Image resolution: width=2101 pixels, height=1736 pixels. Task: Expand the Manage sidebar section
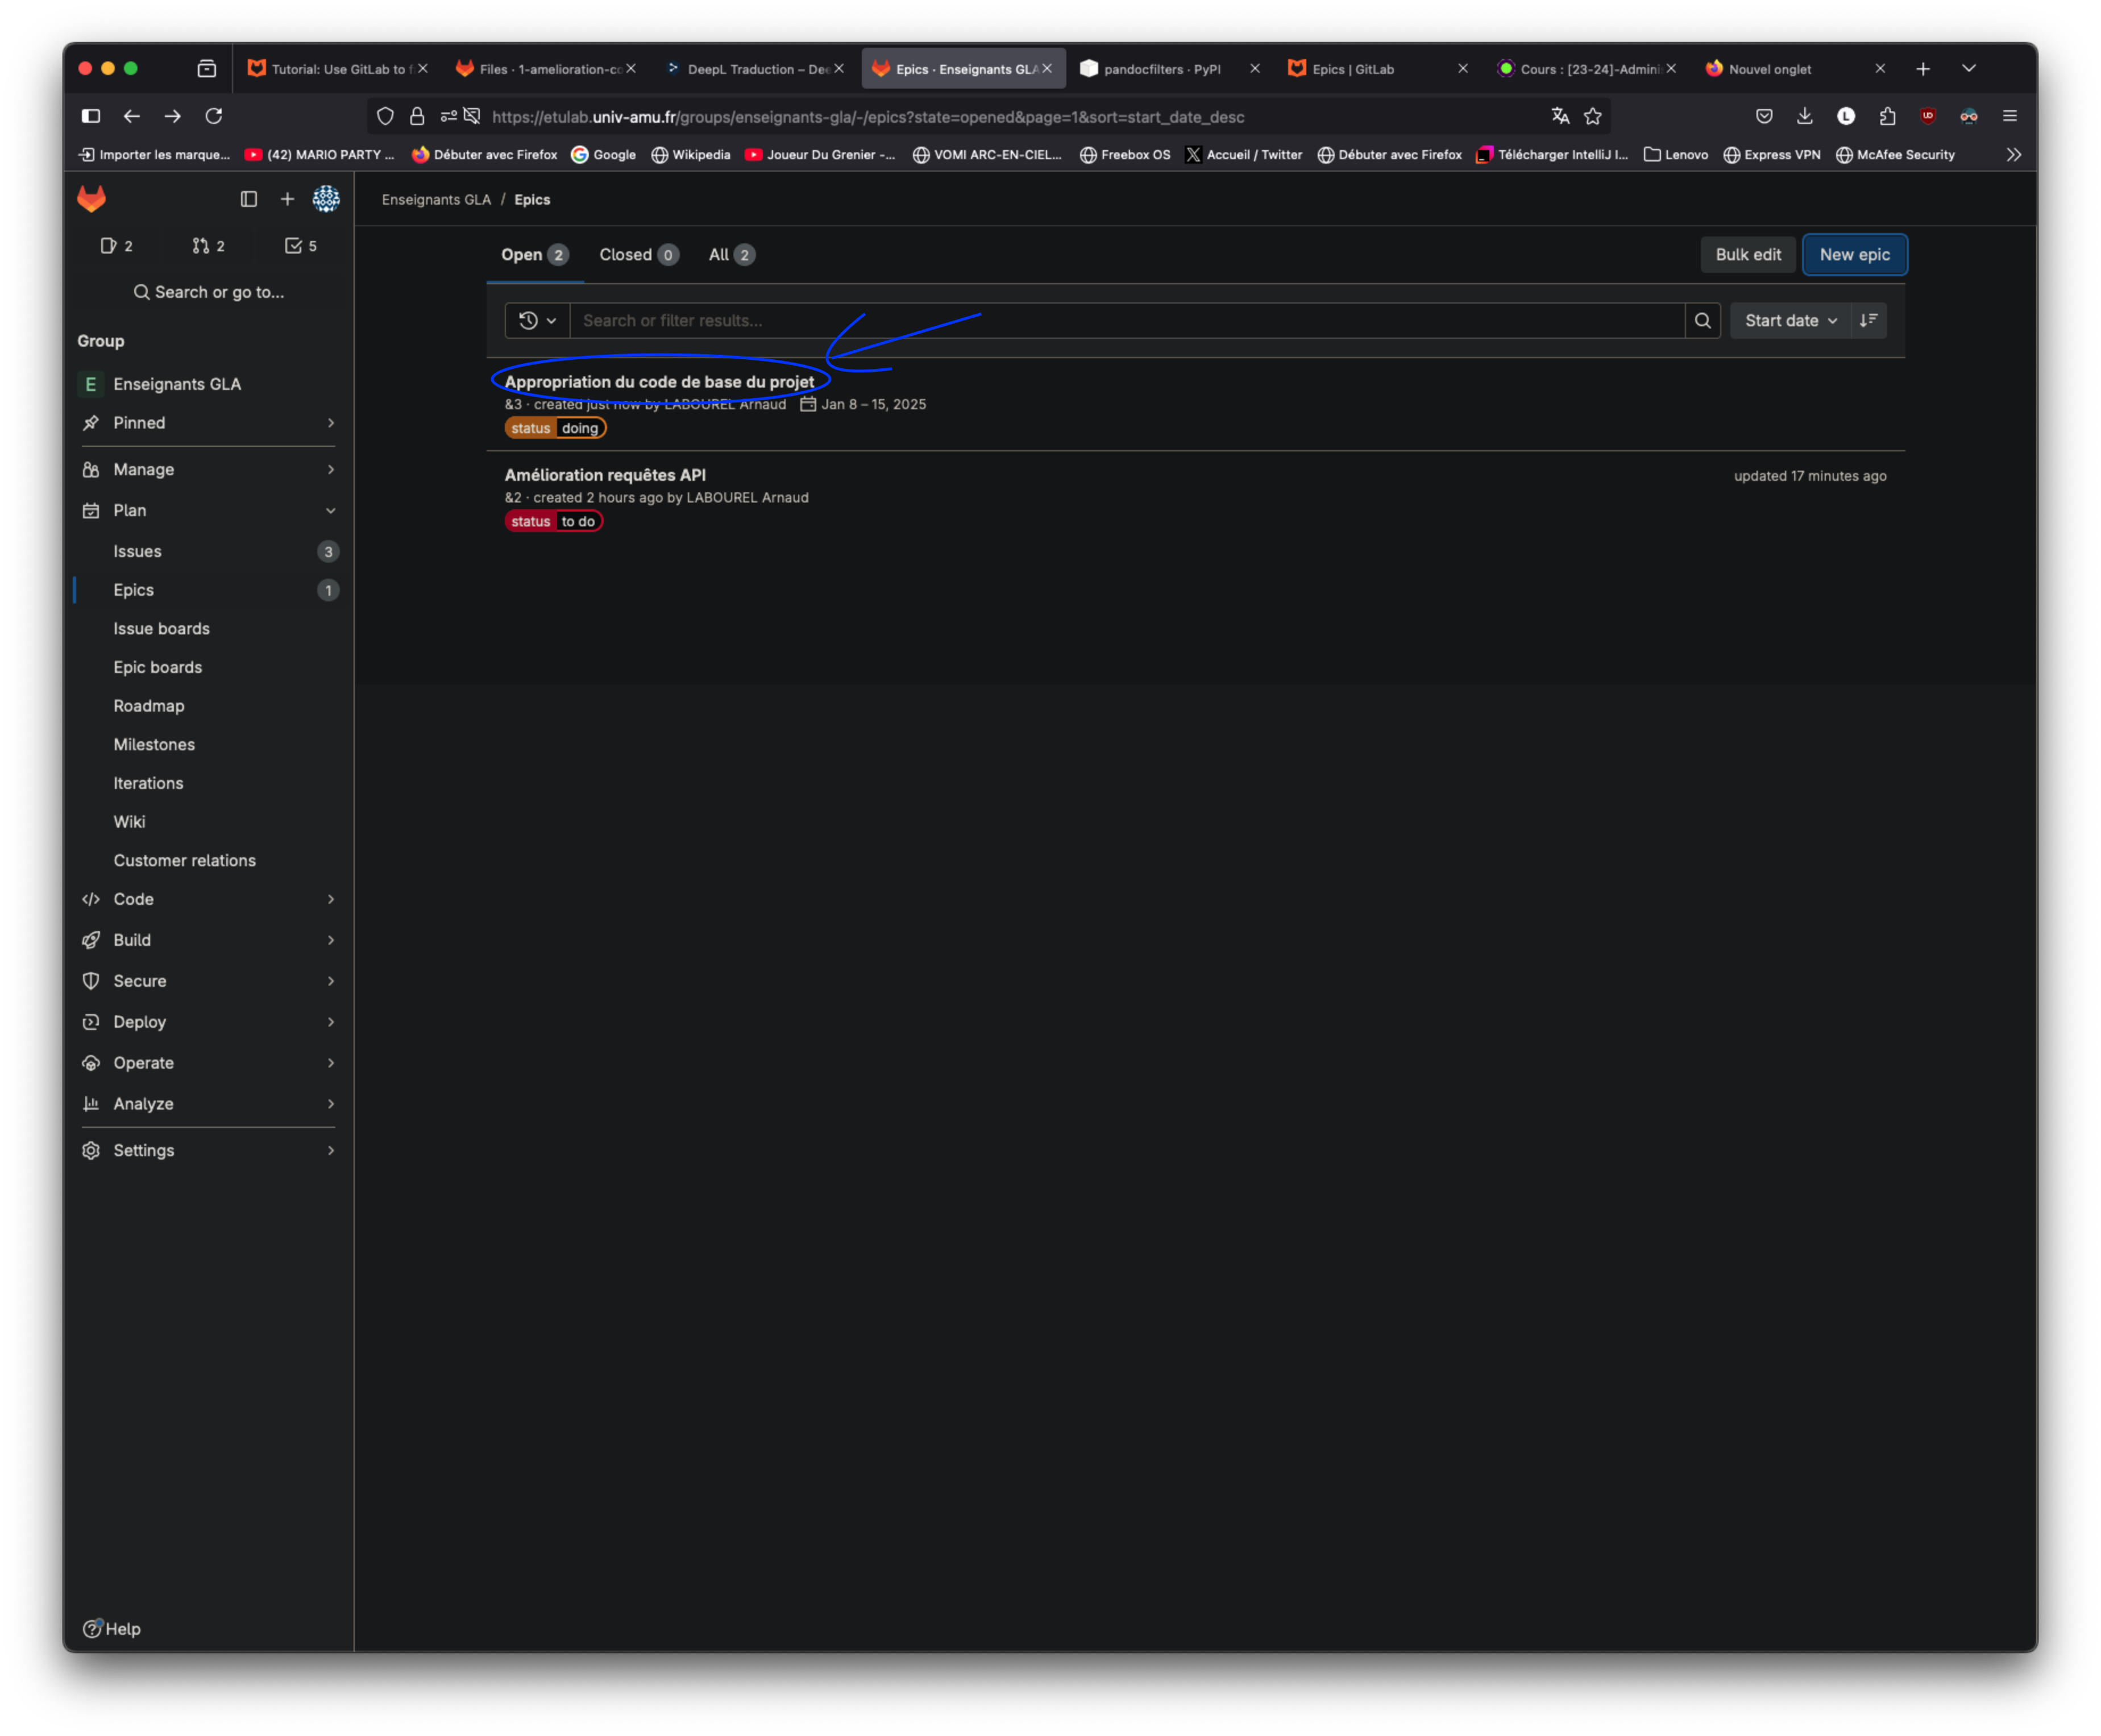click(x=208, y=469)
